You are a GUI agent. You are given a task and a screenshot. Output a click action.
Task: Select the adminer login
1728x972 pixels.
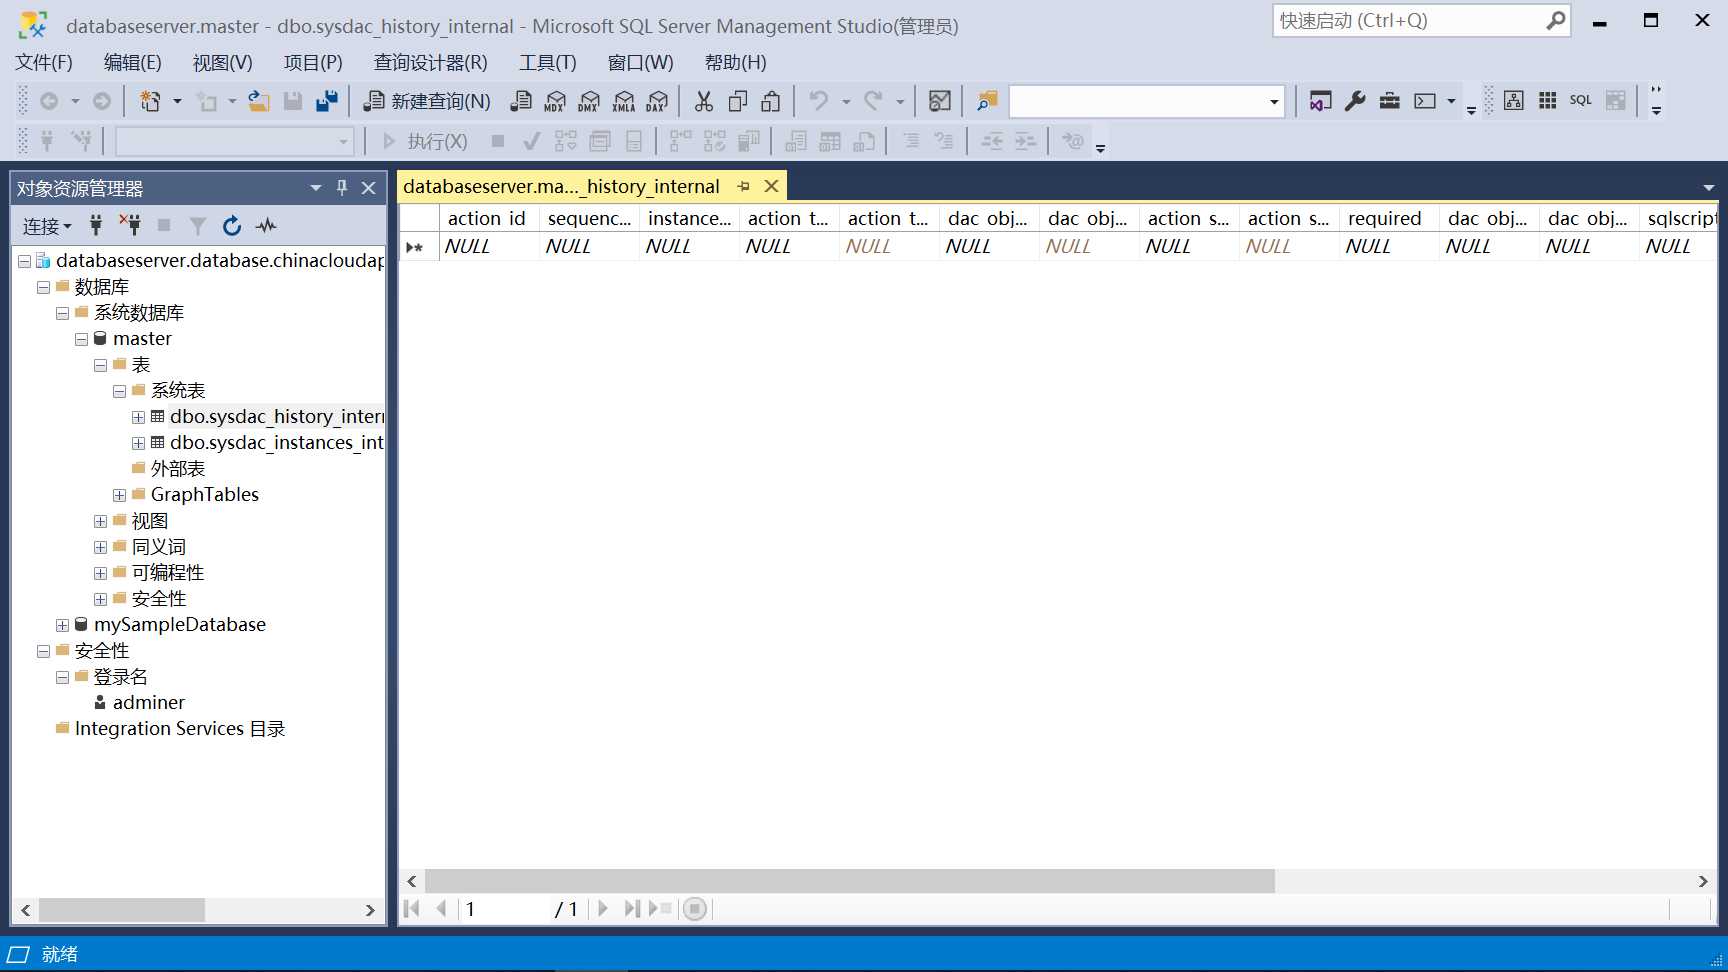(x=148, y=703)
